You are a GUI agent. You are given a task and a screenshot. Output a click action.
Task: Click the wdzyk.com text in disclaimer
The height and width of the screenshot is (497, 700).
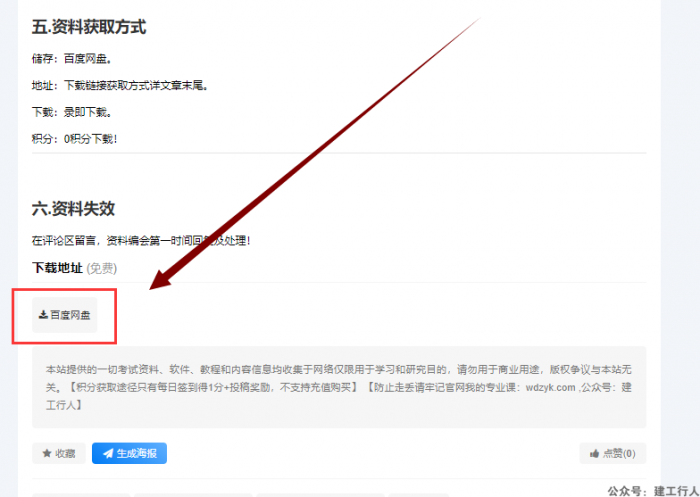pos(550,387)
